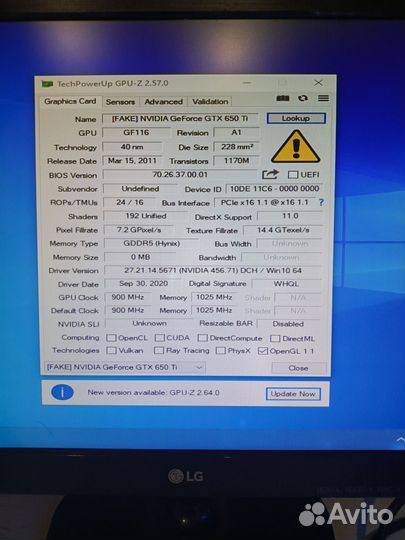The height and width of the screenshot is (540, 405).
Task: Click the Bus Width value Unknown
Action: [x=290, y=244]
